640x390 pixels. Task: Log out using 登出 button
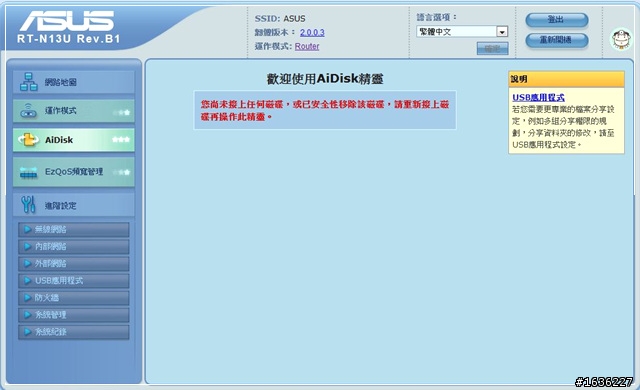coord(557,20)
